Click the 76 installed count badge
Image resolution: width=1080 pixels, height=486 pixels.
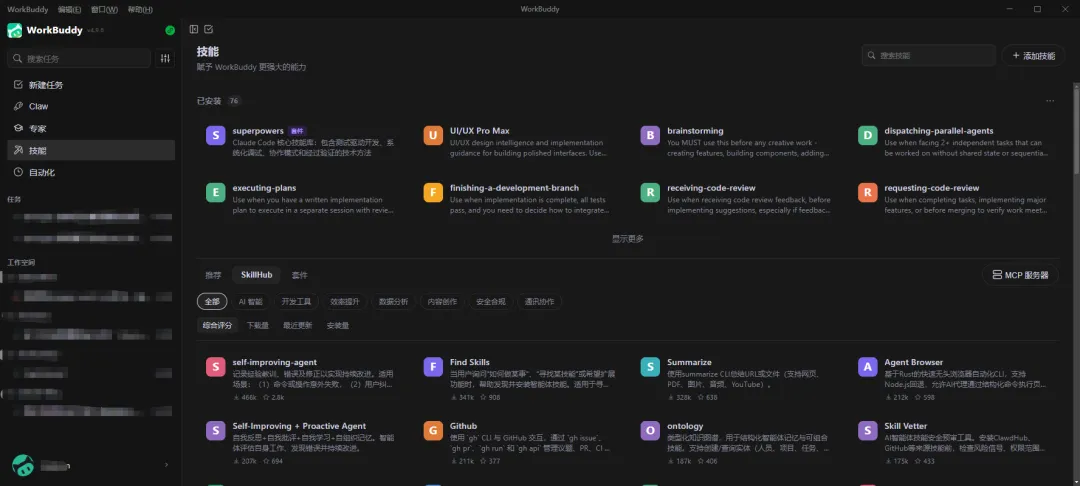tap(233, 101)
